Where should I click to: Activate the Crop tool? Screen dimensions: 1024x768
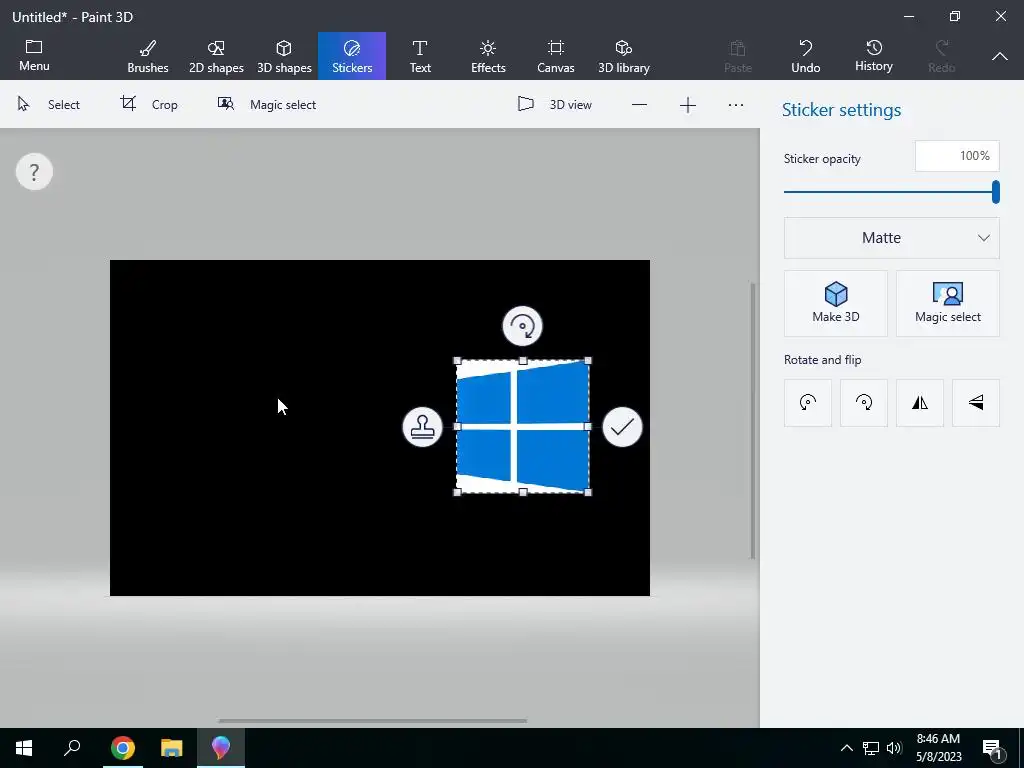tap(149, 104)
